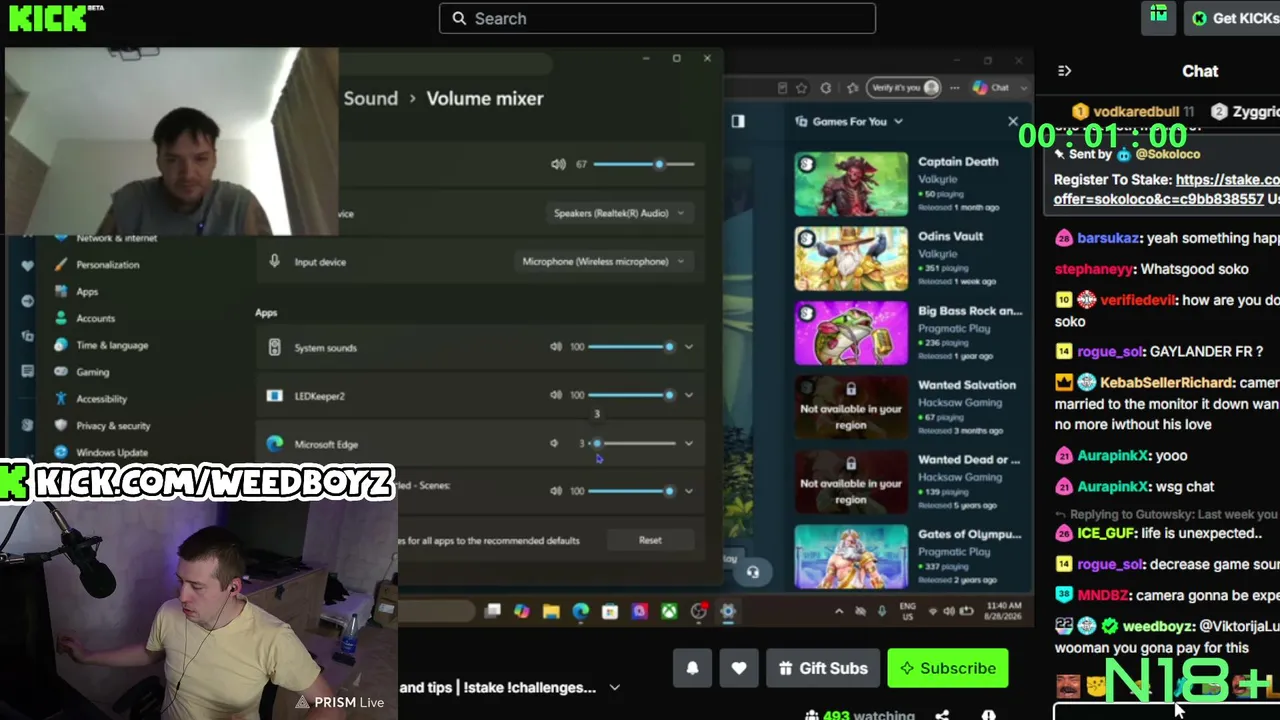Click the Gift Subs button
The image size is (1280, 720).
coord(823,668)
